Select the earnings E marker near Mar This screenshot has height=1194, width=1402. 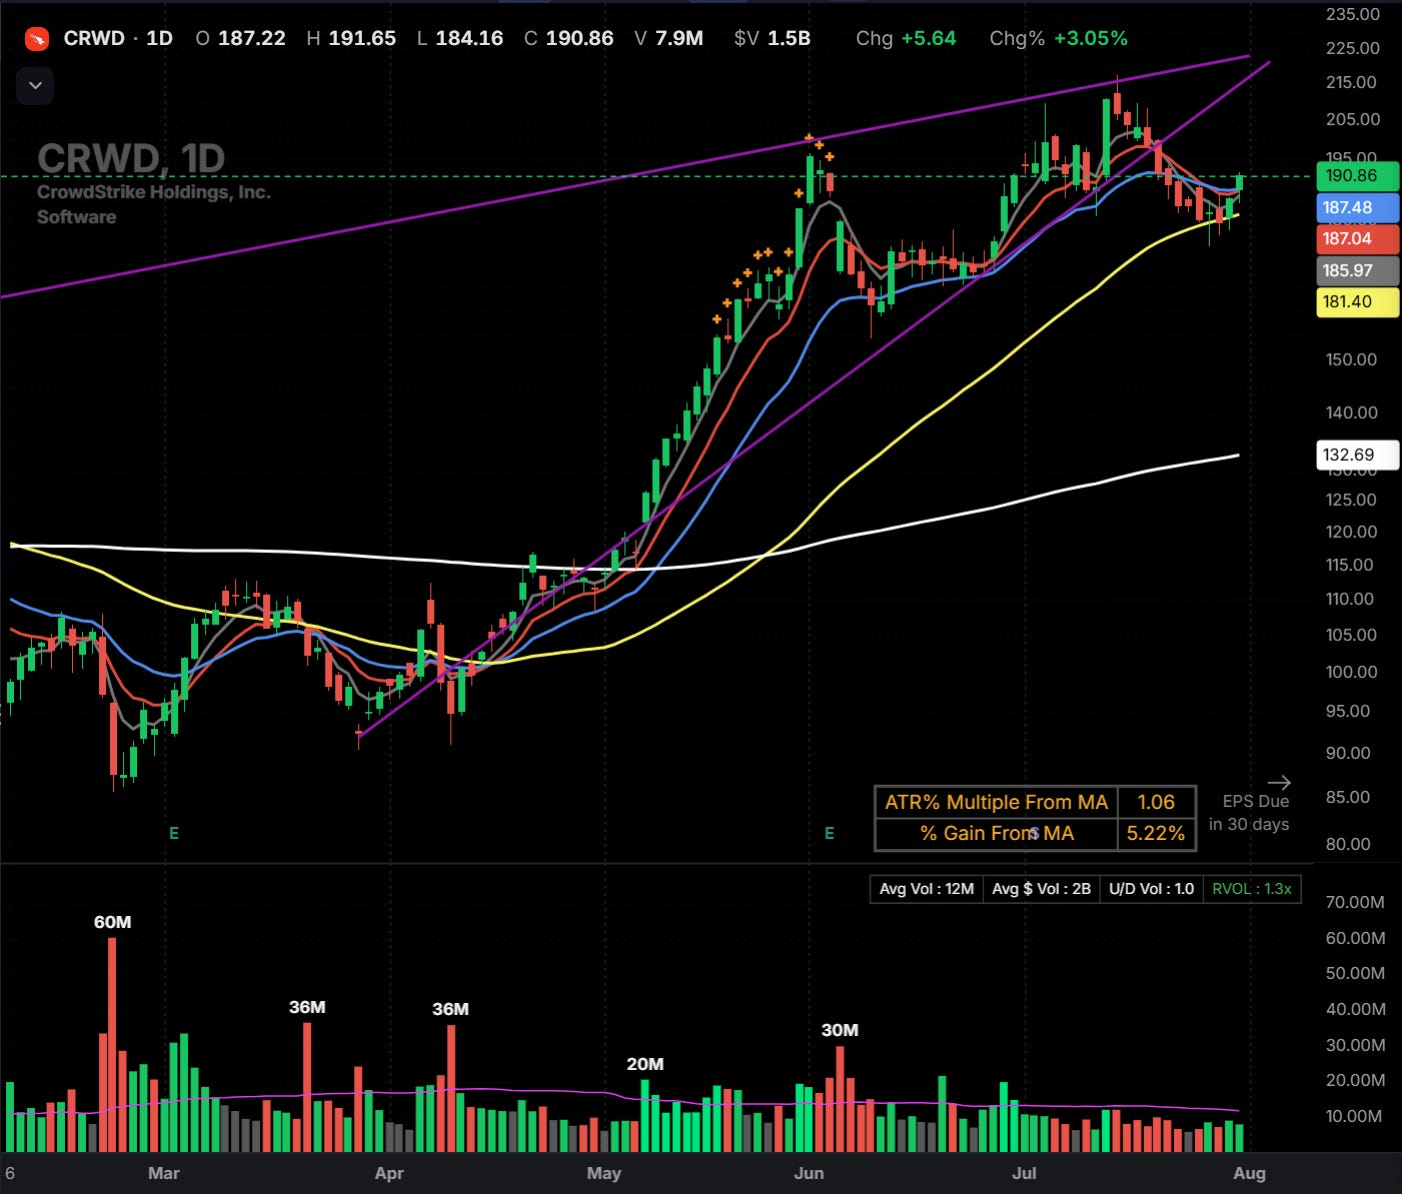point(174,833)
